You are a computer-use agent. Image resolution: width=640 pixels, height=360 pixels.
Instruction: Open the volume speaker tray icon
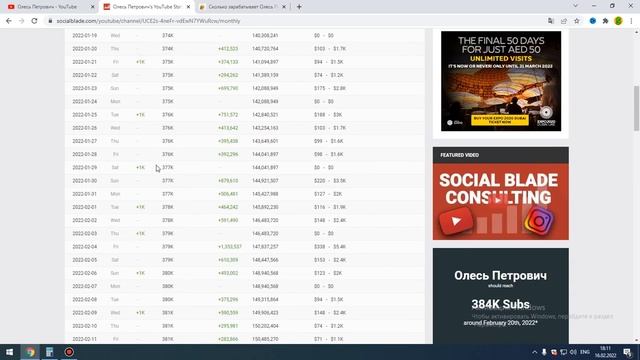pyautogui.click(x=573, y=352)
